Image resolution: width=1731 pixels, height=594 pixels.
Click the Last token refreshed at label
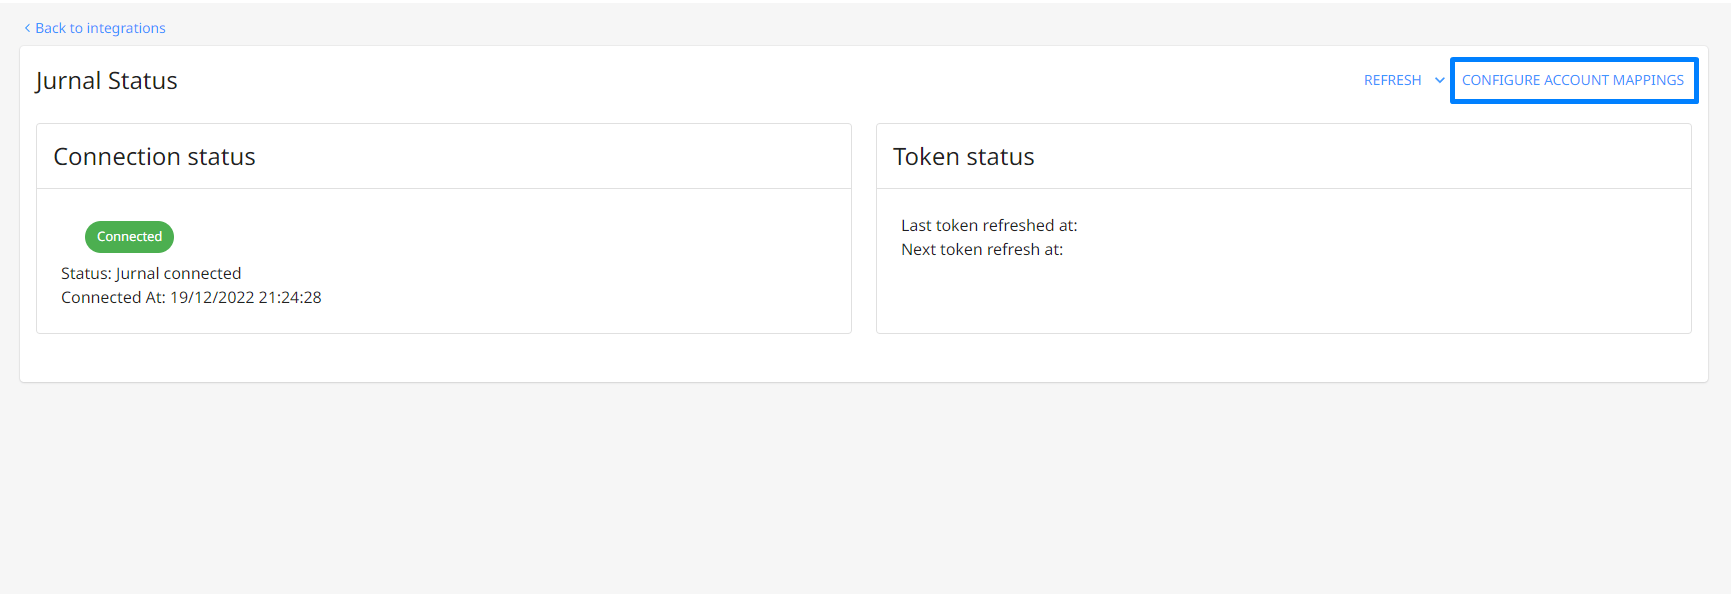point(989,225)
